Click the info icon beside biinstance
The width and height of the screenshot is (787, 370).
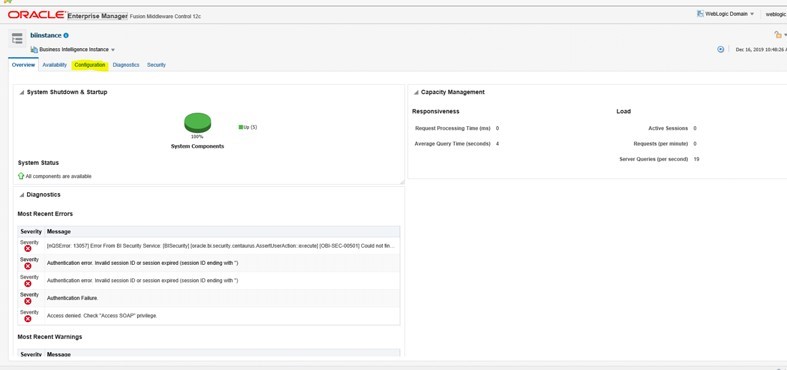[x=66, y=36]
